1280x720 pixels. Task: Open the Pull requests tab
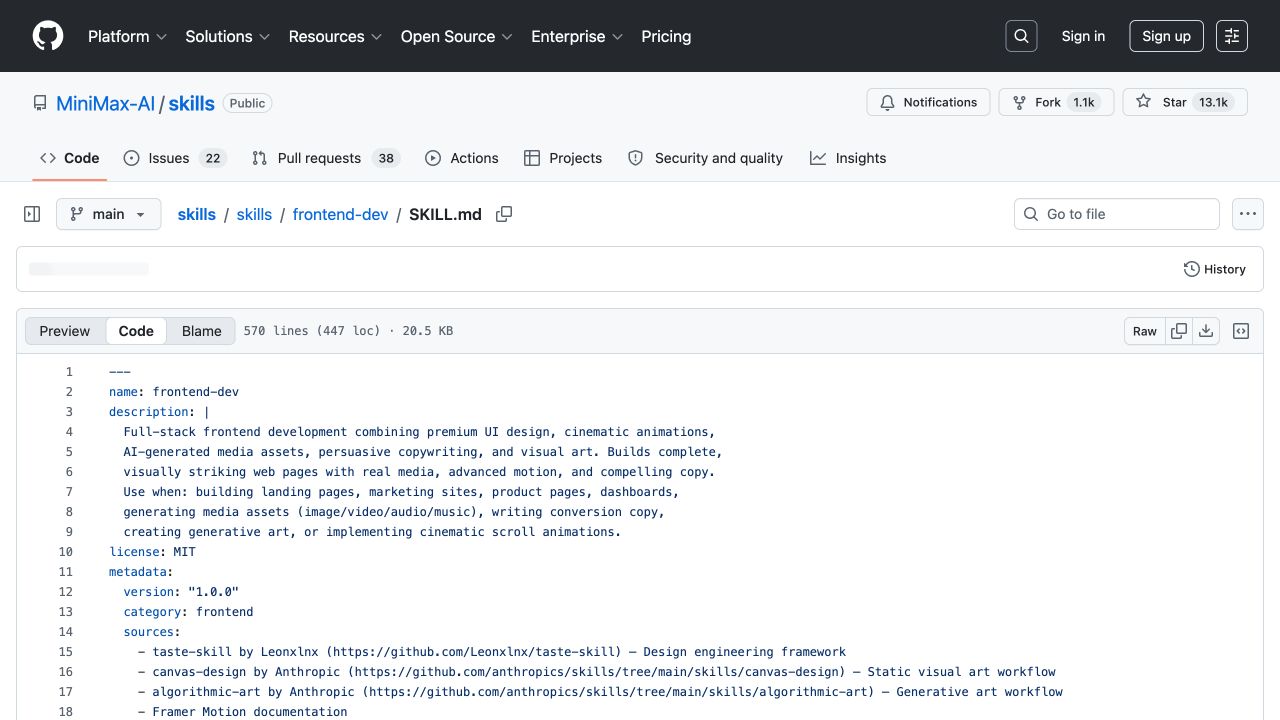325,158
